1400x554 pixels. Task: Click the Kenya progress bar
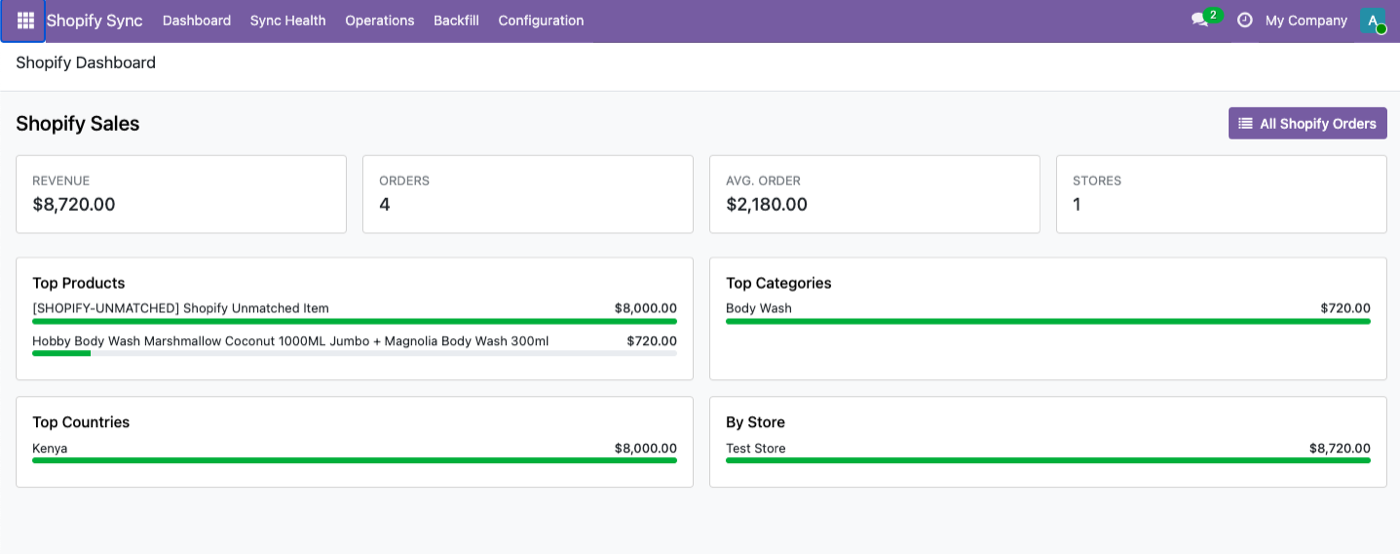click(354, 460)
